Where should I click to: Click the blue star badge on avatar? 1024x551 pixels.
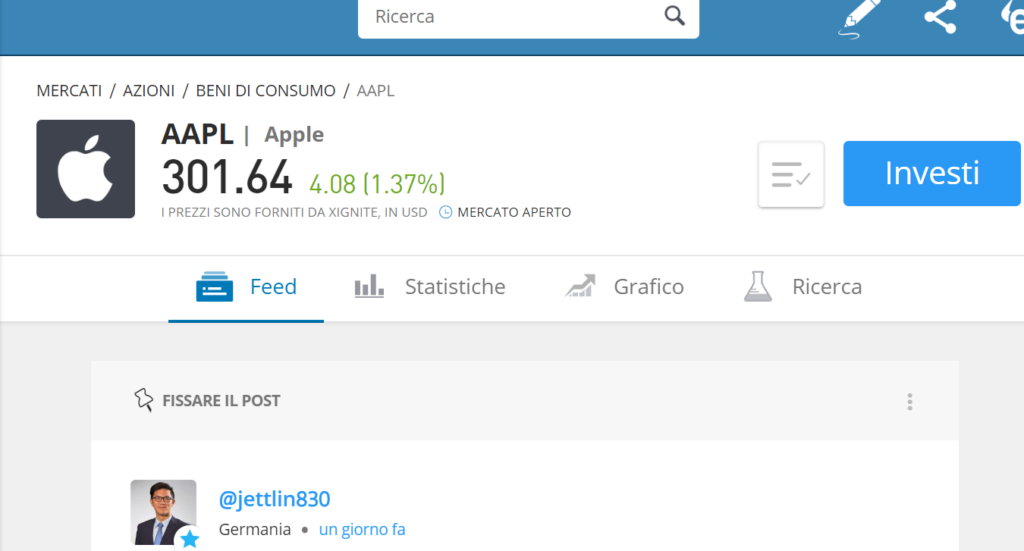[x=189, y=539]
